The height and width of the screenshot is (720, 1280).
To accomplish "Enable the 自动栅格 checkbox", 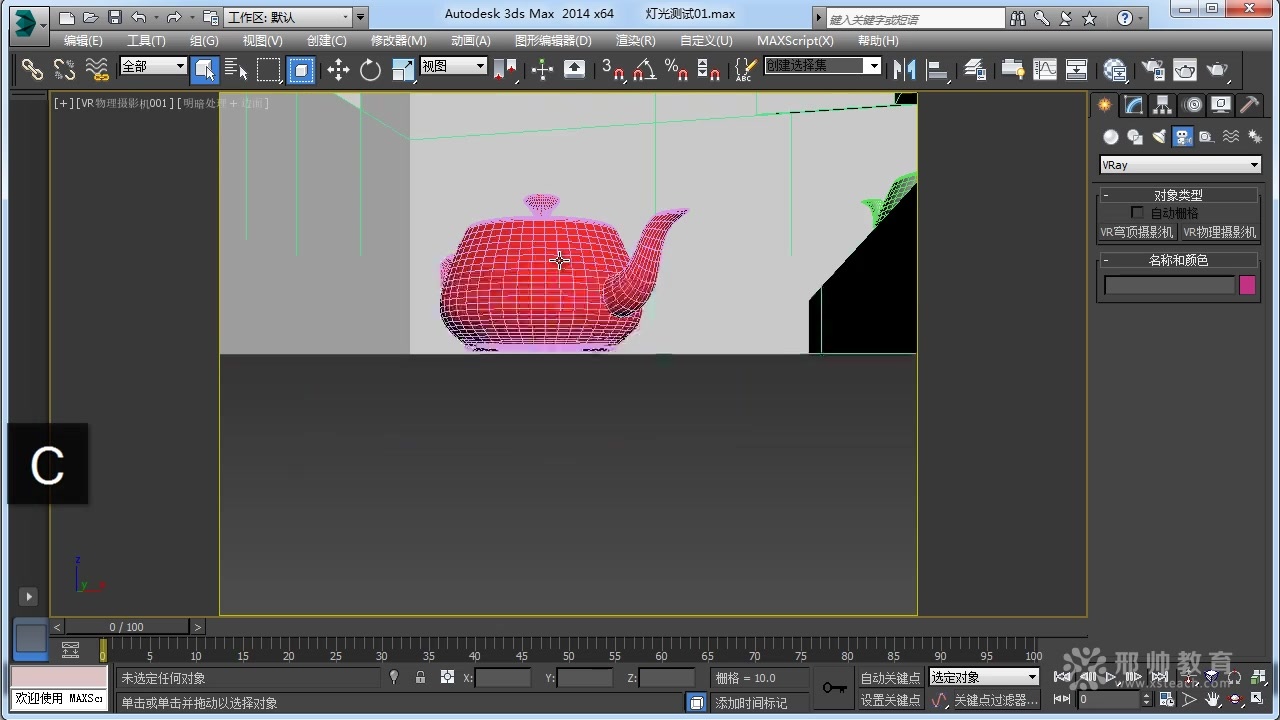I will 1137,213.
